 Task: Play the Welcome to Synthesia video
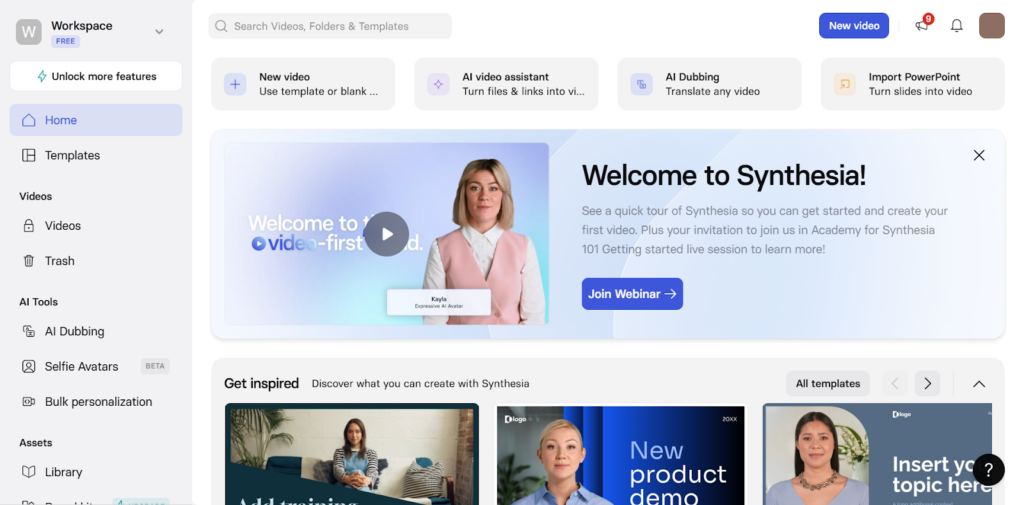coord(387,234)
